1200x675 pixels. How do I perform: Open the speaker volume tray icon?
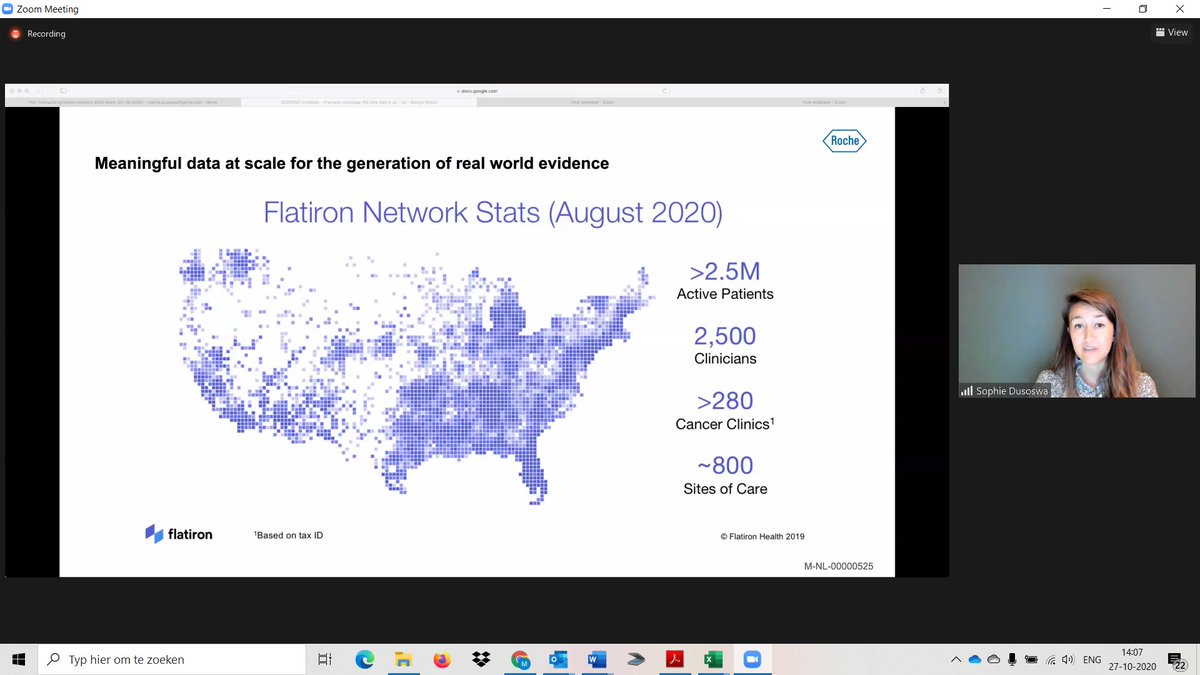coord(1068,660)
